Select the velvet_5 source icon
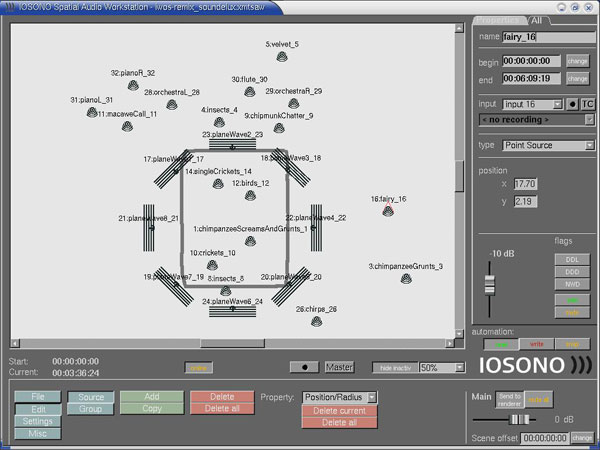 [x=282, y=57]
